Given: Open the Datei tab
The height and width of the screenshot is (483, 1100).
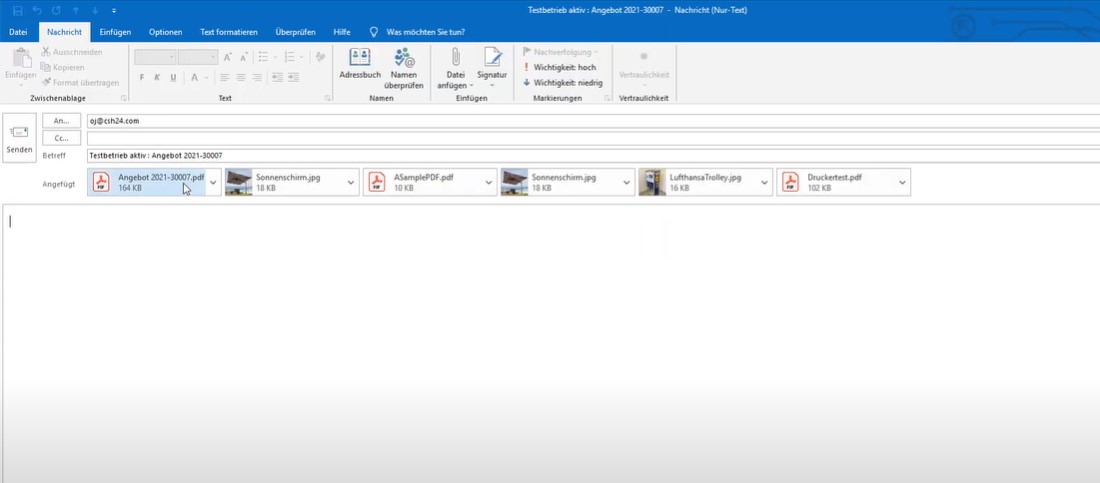Looking at the screenshot, I should (x=18, y=32).
